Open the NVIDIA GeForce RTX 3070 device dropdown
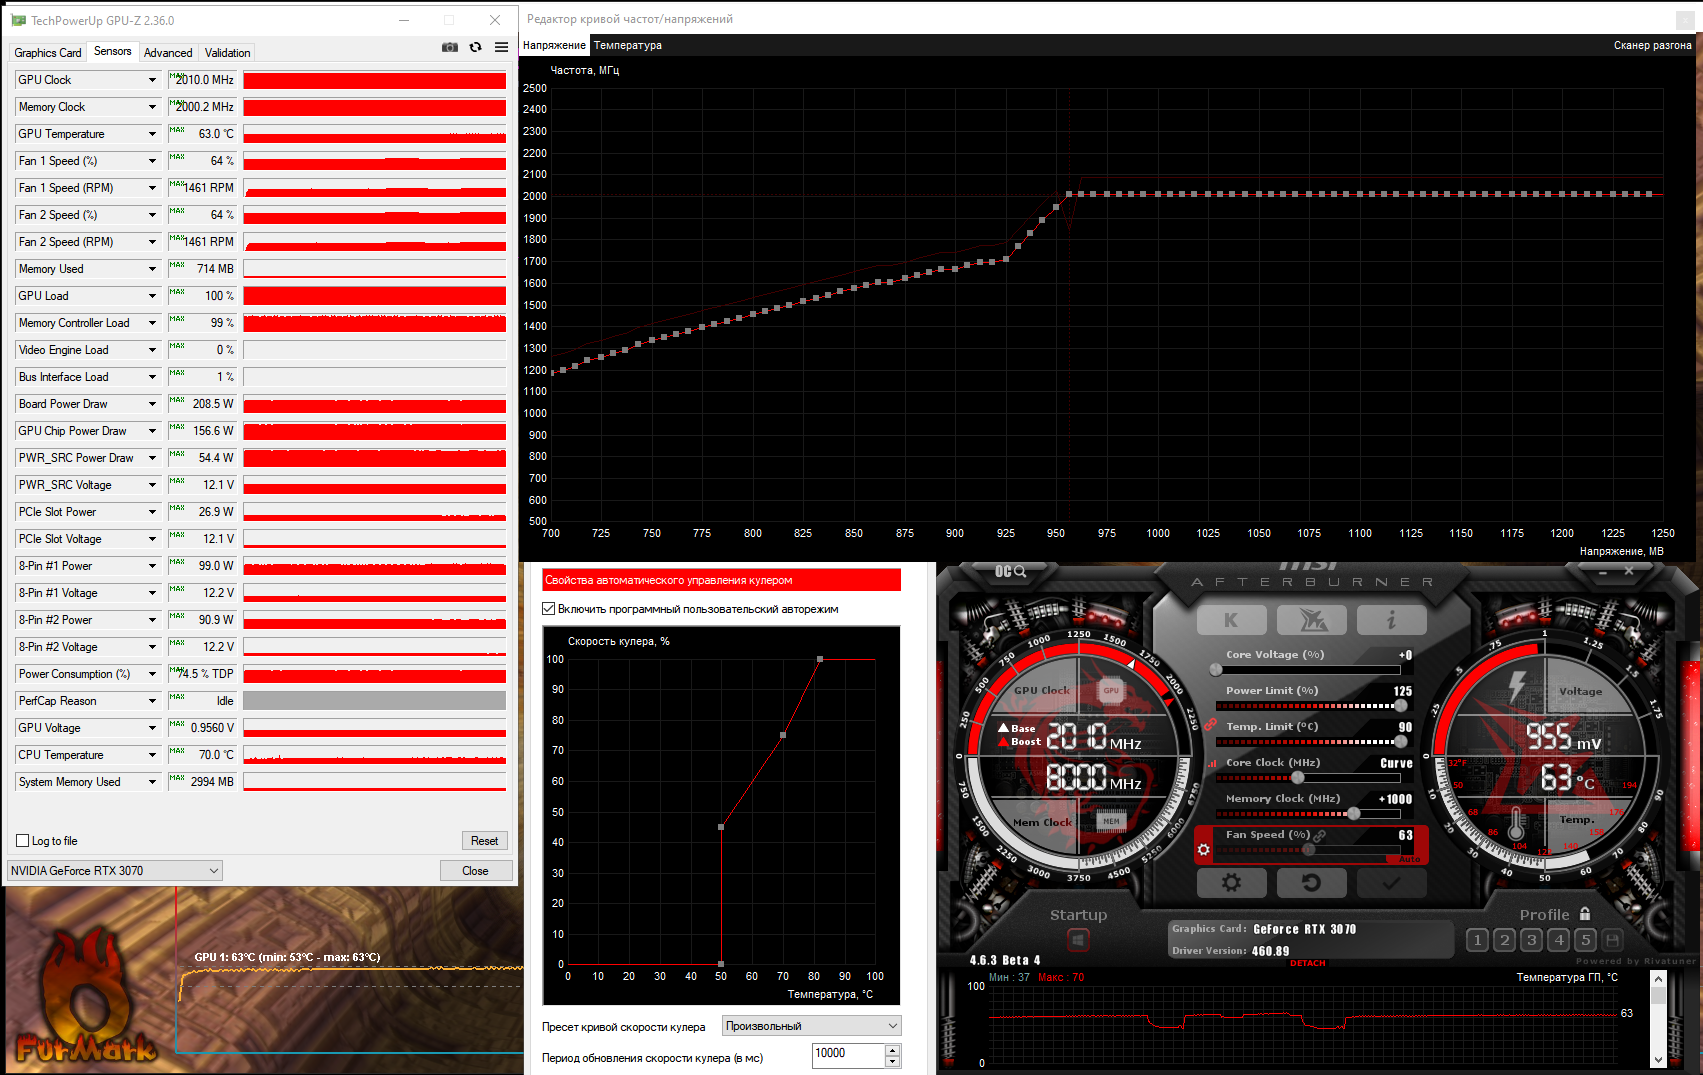 point(115,871)
